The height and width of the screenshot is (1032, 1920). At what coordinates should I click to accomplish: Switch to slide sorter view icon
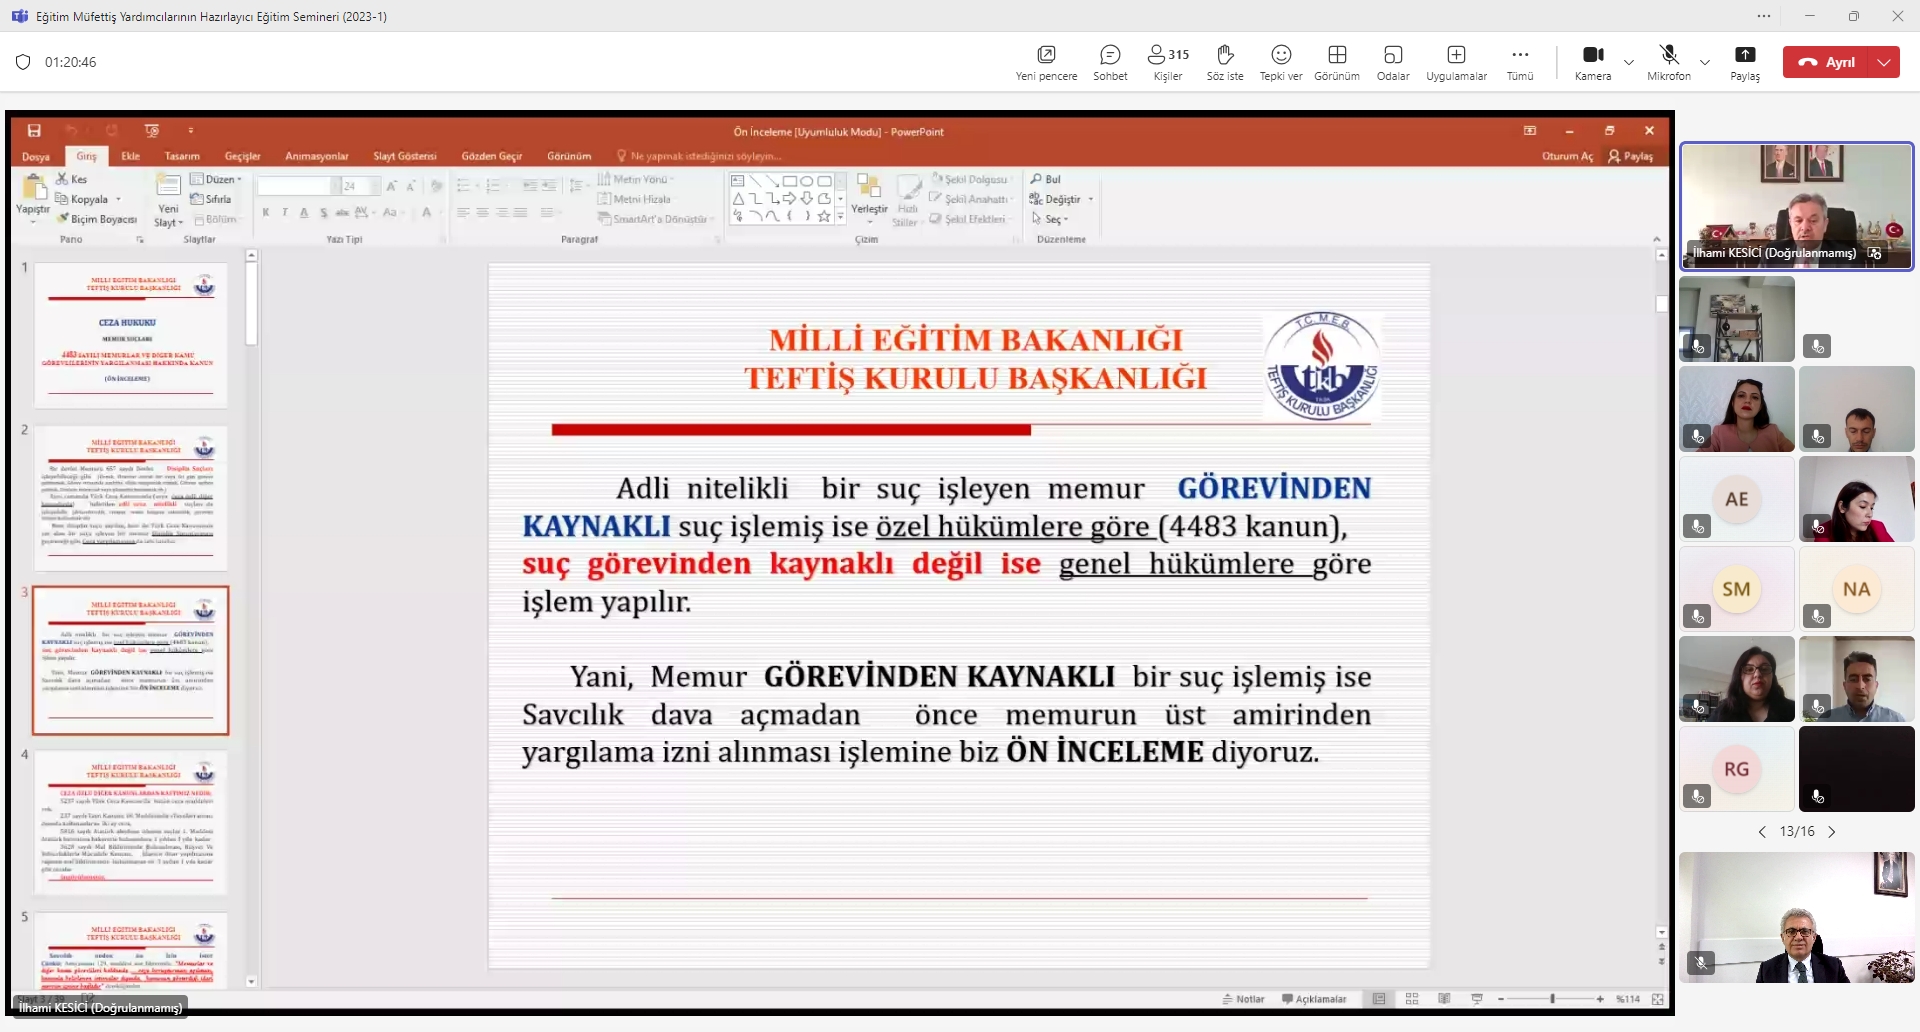click(1412, 999)
